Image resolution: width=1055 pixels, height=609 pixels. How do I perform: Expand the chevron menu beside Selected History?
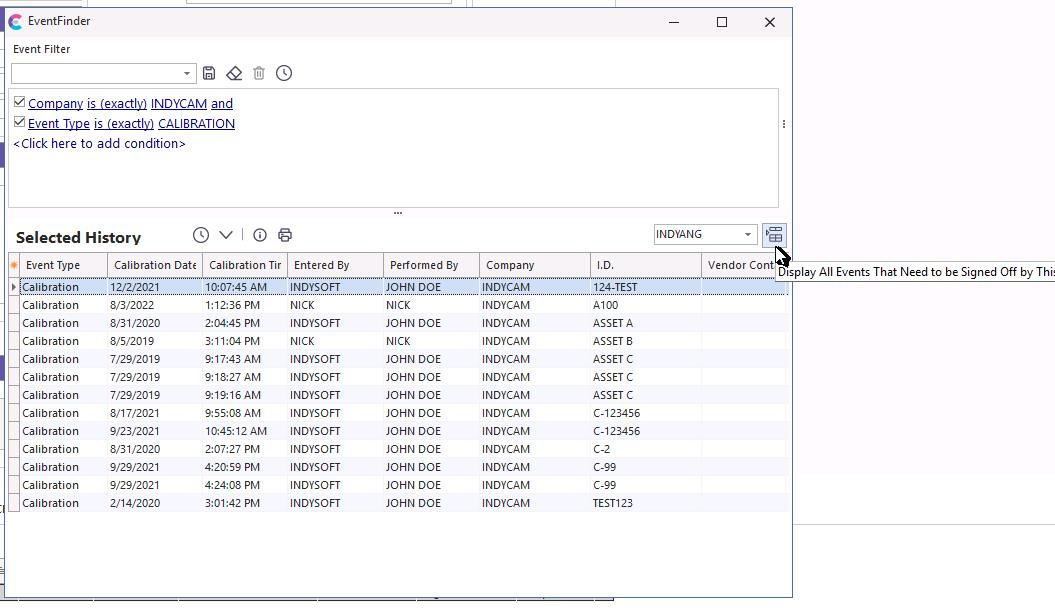pyautogui.click(x=226, y=235)
